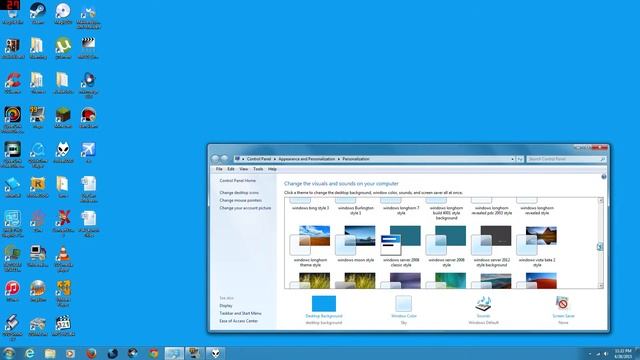The image size is (640, 360).
Task: Expand arrow after Appearance and Personalization breadcrumb
Action: point(339,159)
